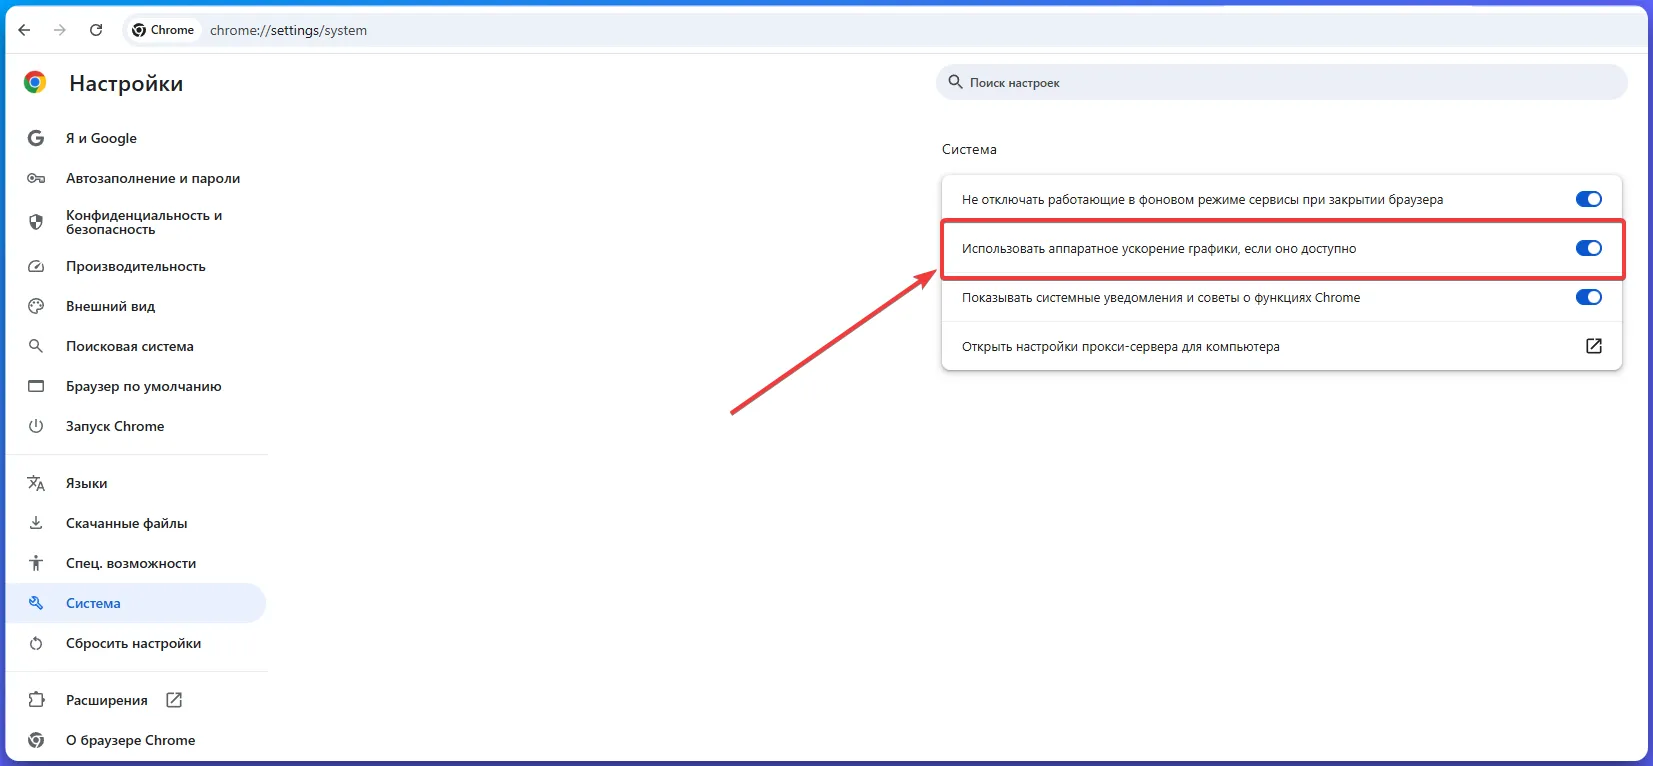
Task: Click the browser back arrow
Action: (24, 30)
